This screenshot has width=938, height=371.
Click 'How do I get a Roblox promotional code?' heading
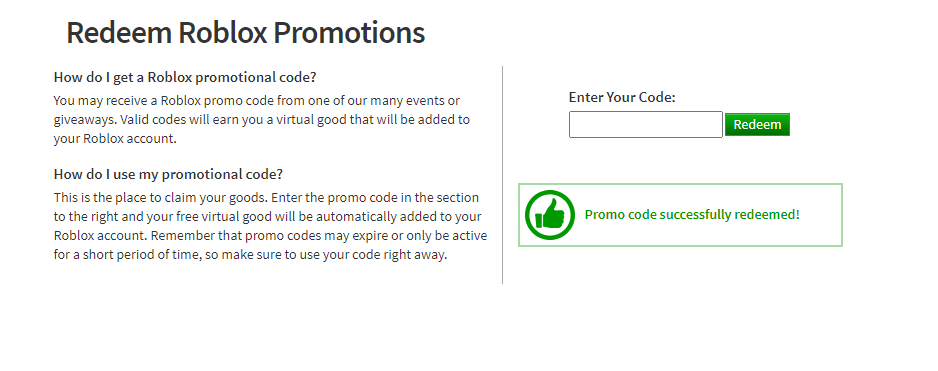pos(185,77)
